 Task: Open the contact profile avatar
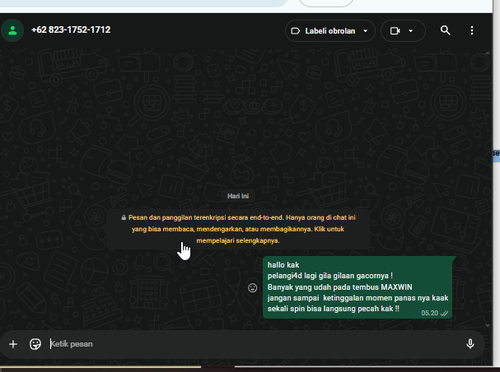[x=12, y=31]
